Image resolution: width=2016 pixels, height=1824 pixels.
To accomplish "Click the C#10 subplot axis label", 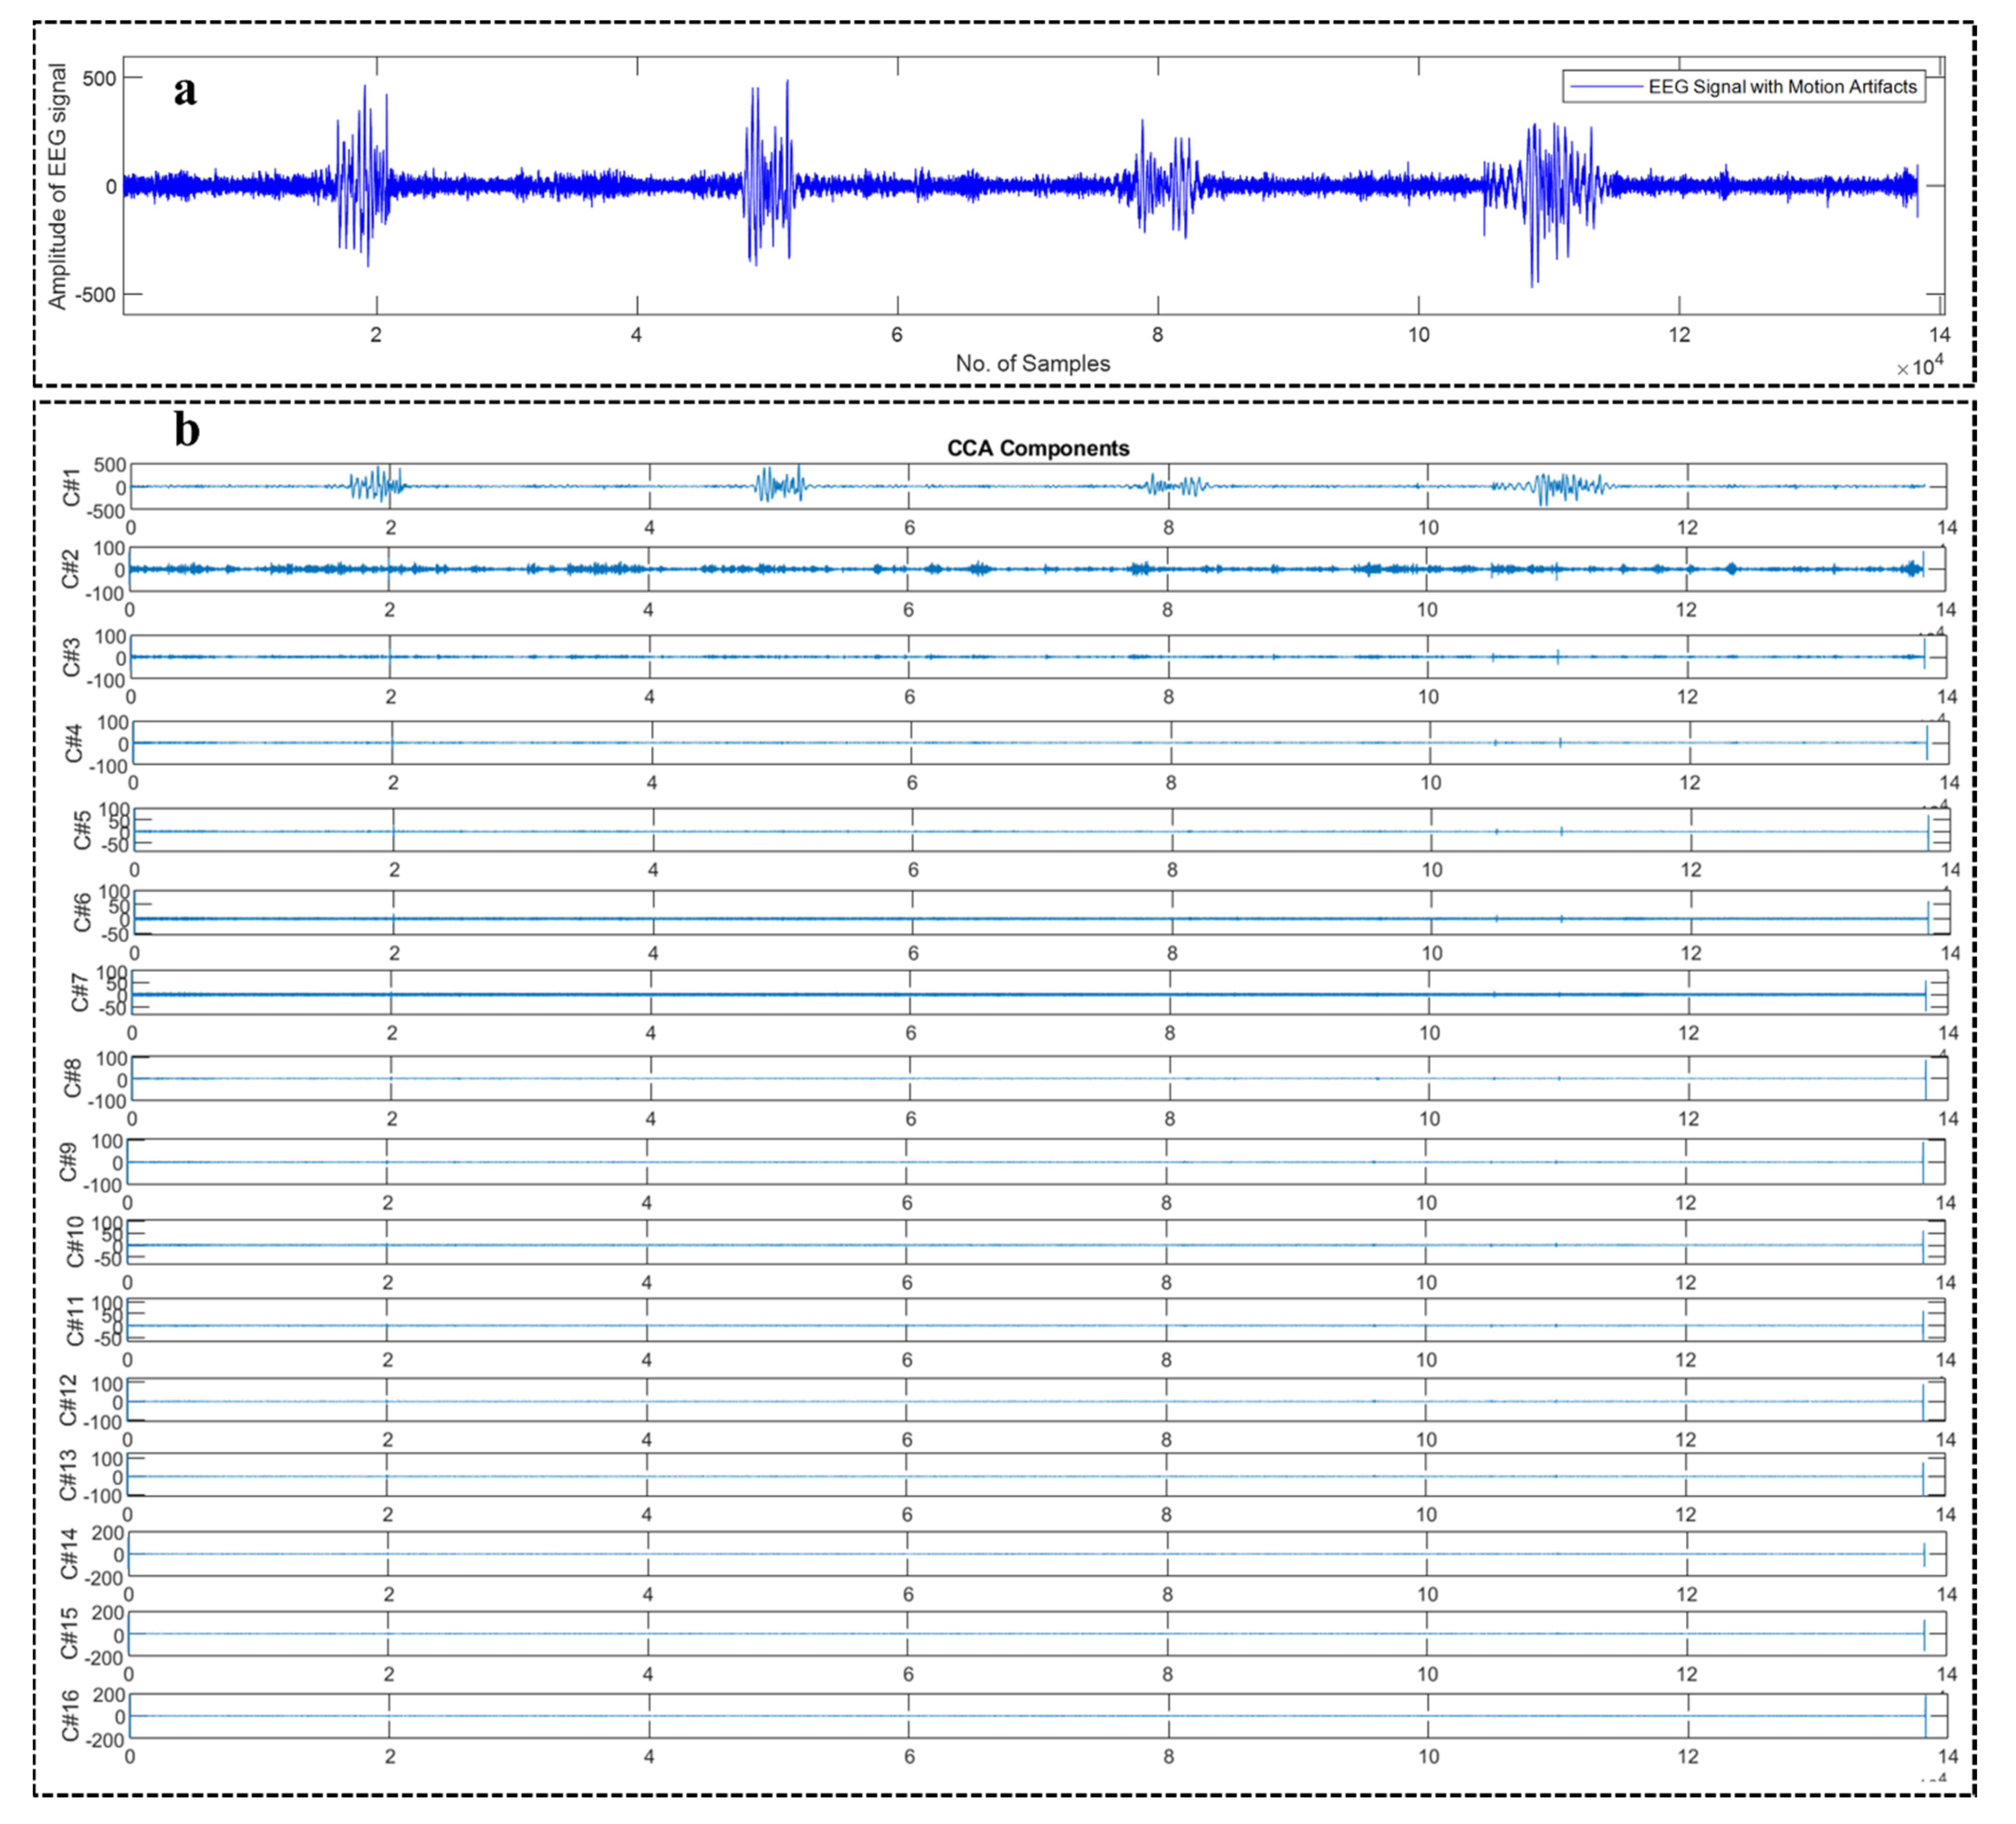I will (76, 1242).
